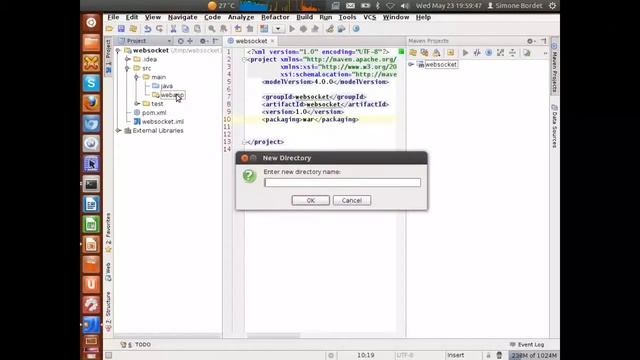Click Generate Sources icon in Maven panel

pos(424,53)
